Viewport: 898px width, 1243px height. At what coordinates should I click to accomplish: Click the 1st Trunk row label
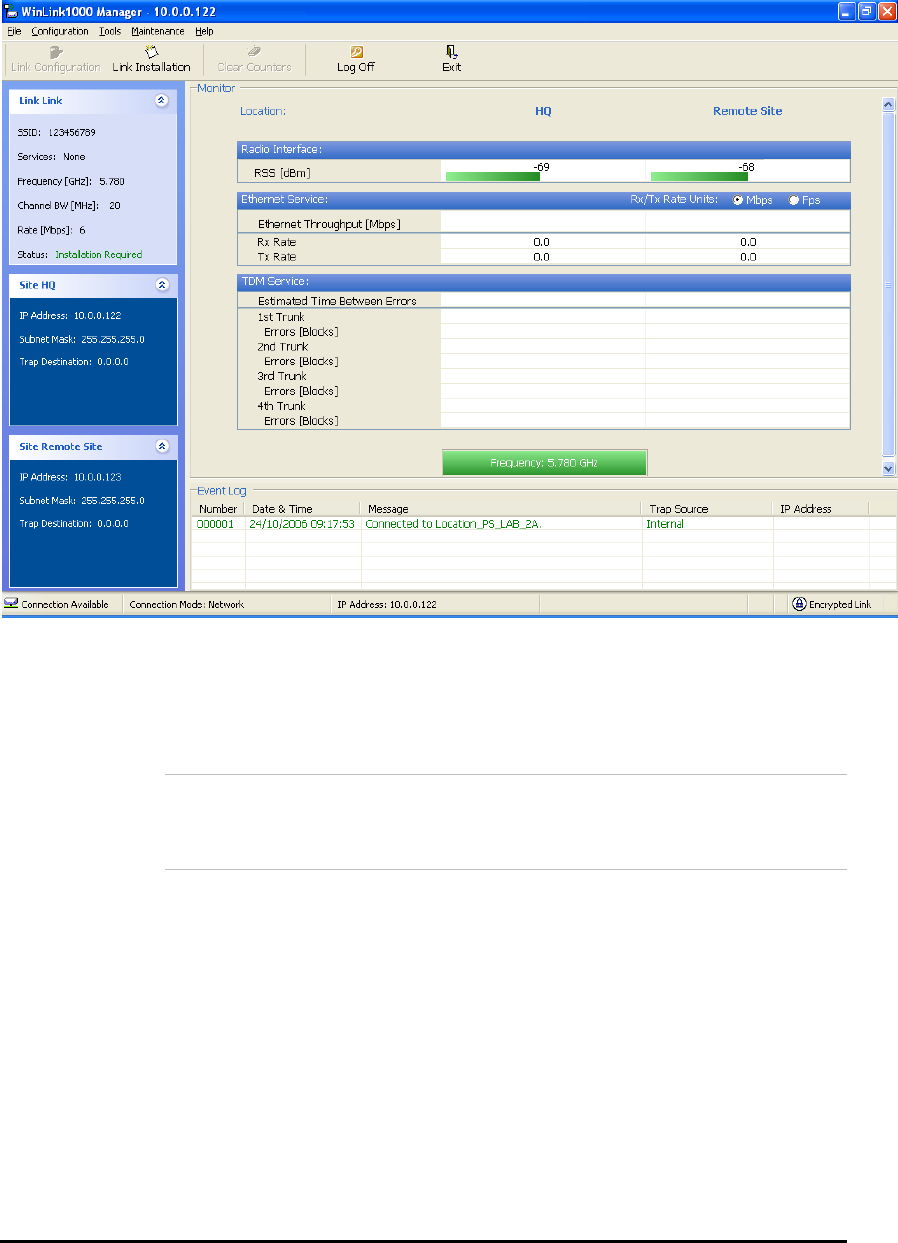pyautogui.click(x=281, y=317)
